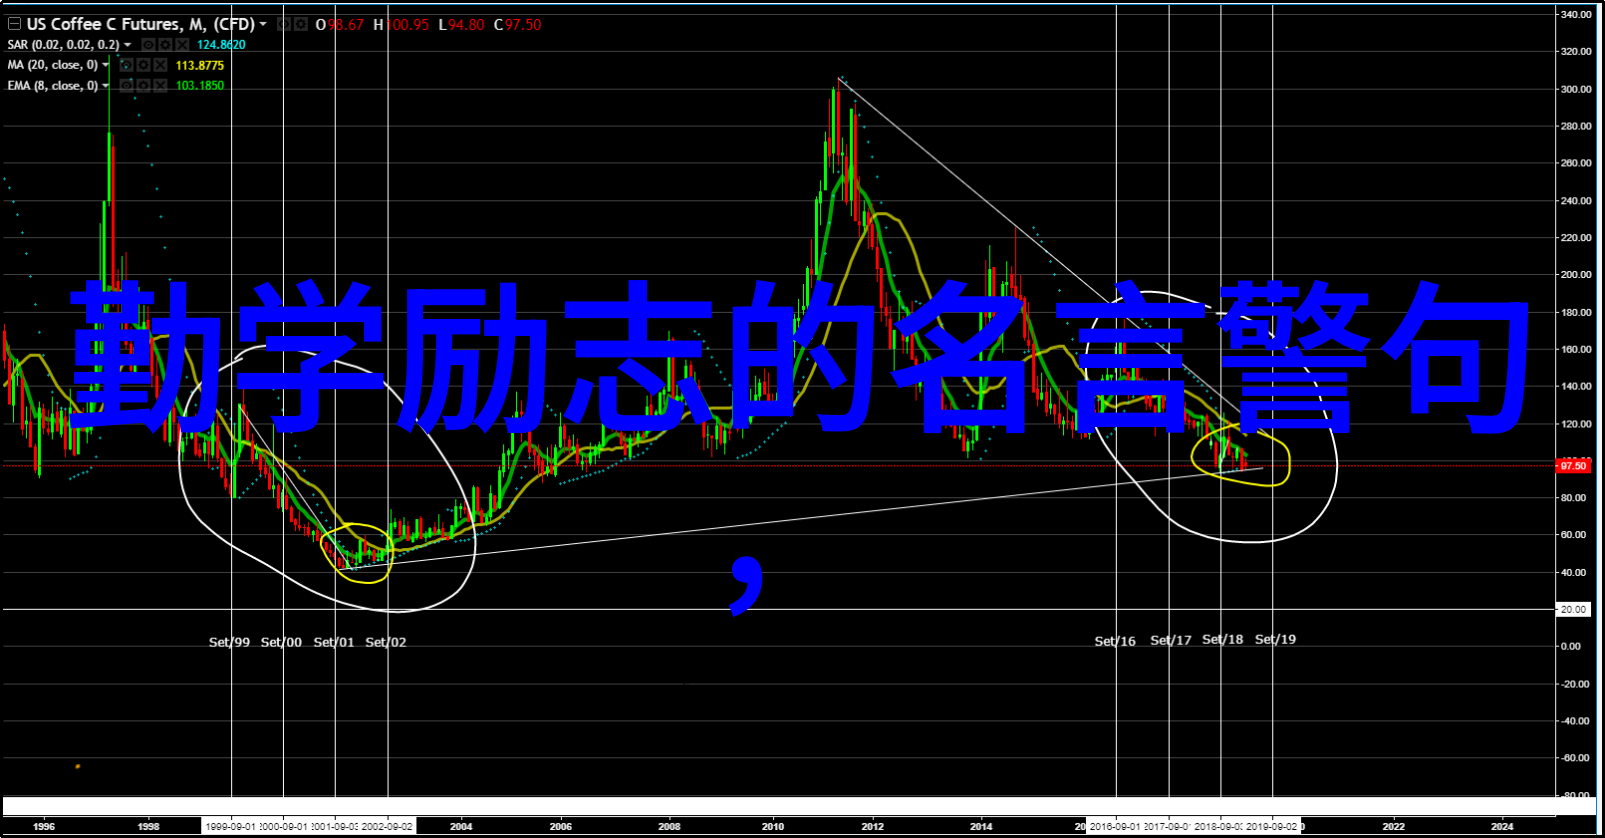Click the low price 94.80
Image resolution: width=1605 pixels, height=838 pixels.
pyautogui.click(x=466, y=25)
